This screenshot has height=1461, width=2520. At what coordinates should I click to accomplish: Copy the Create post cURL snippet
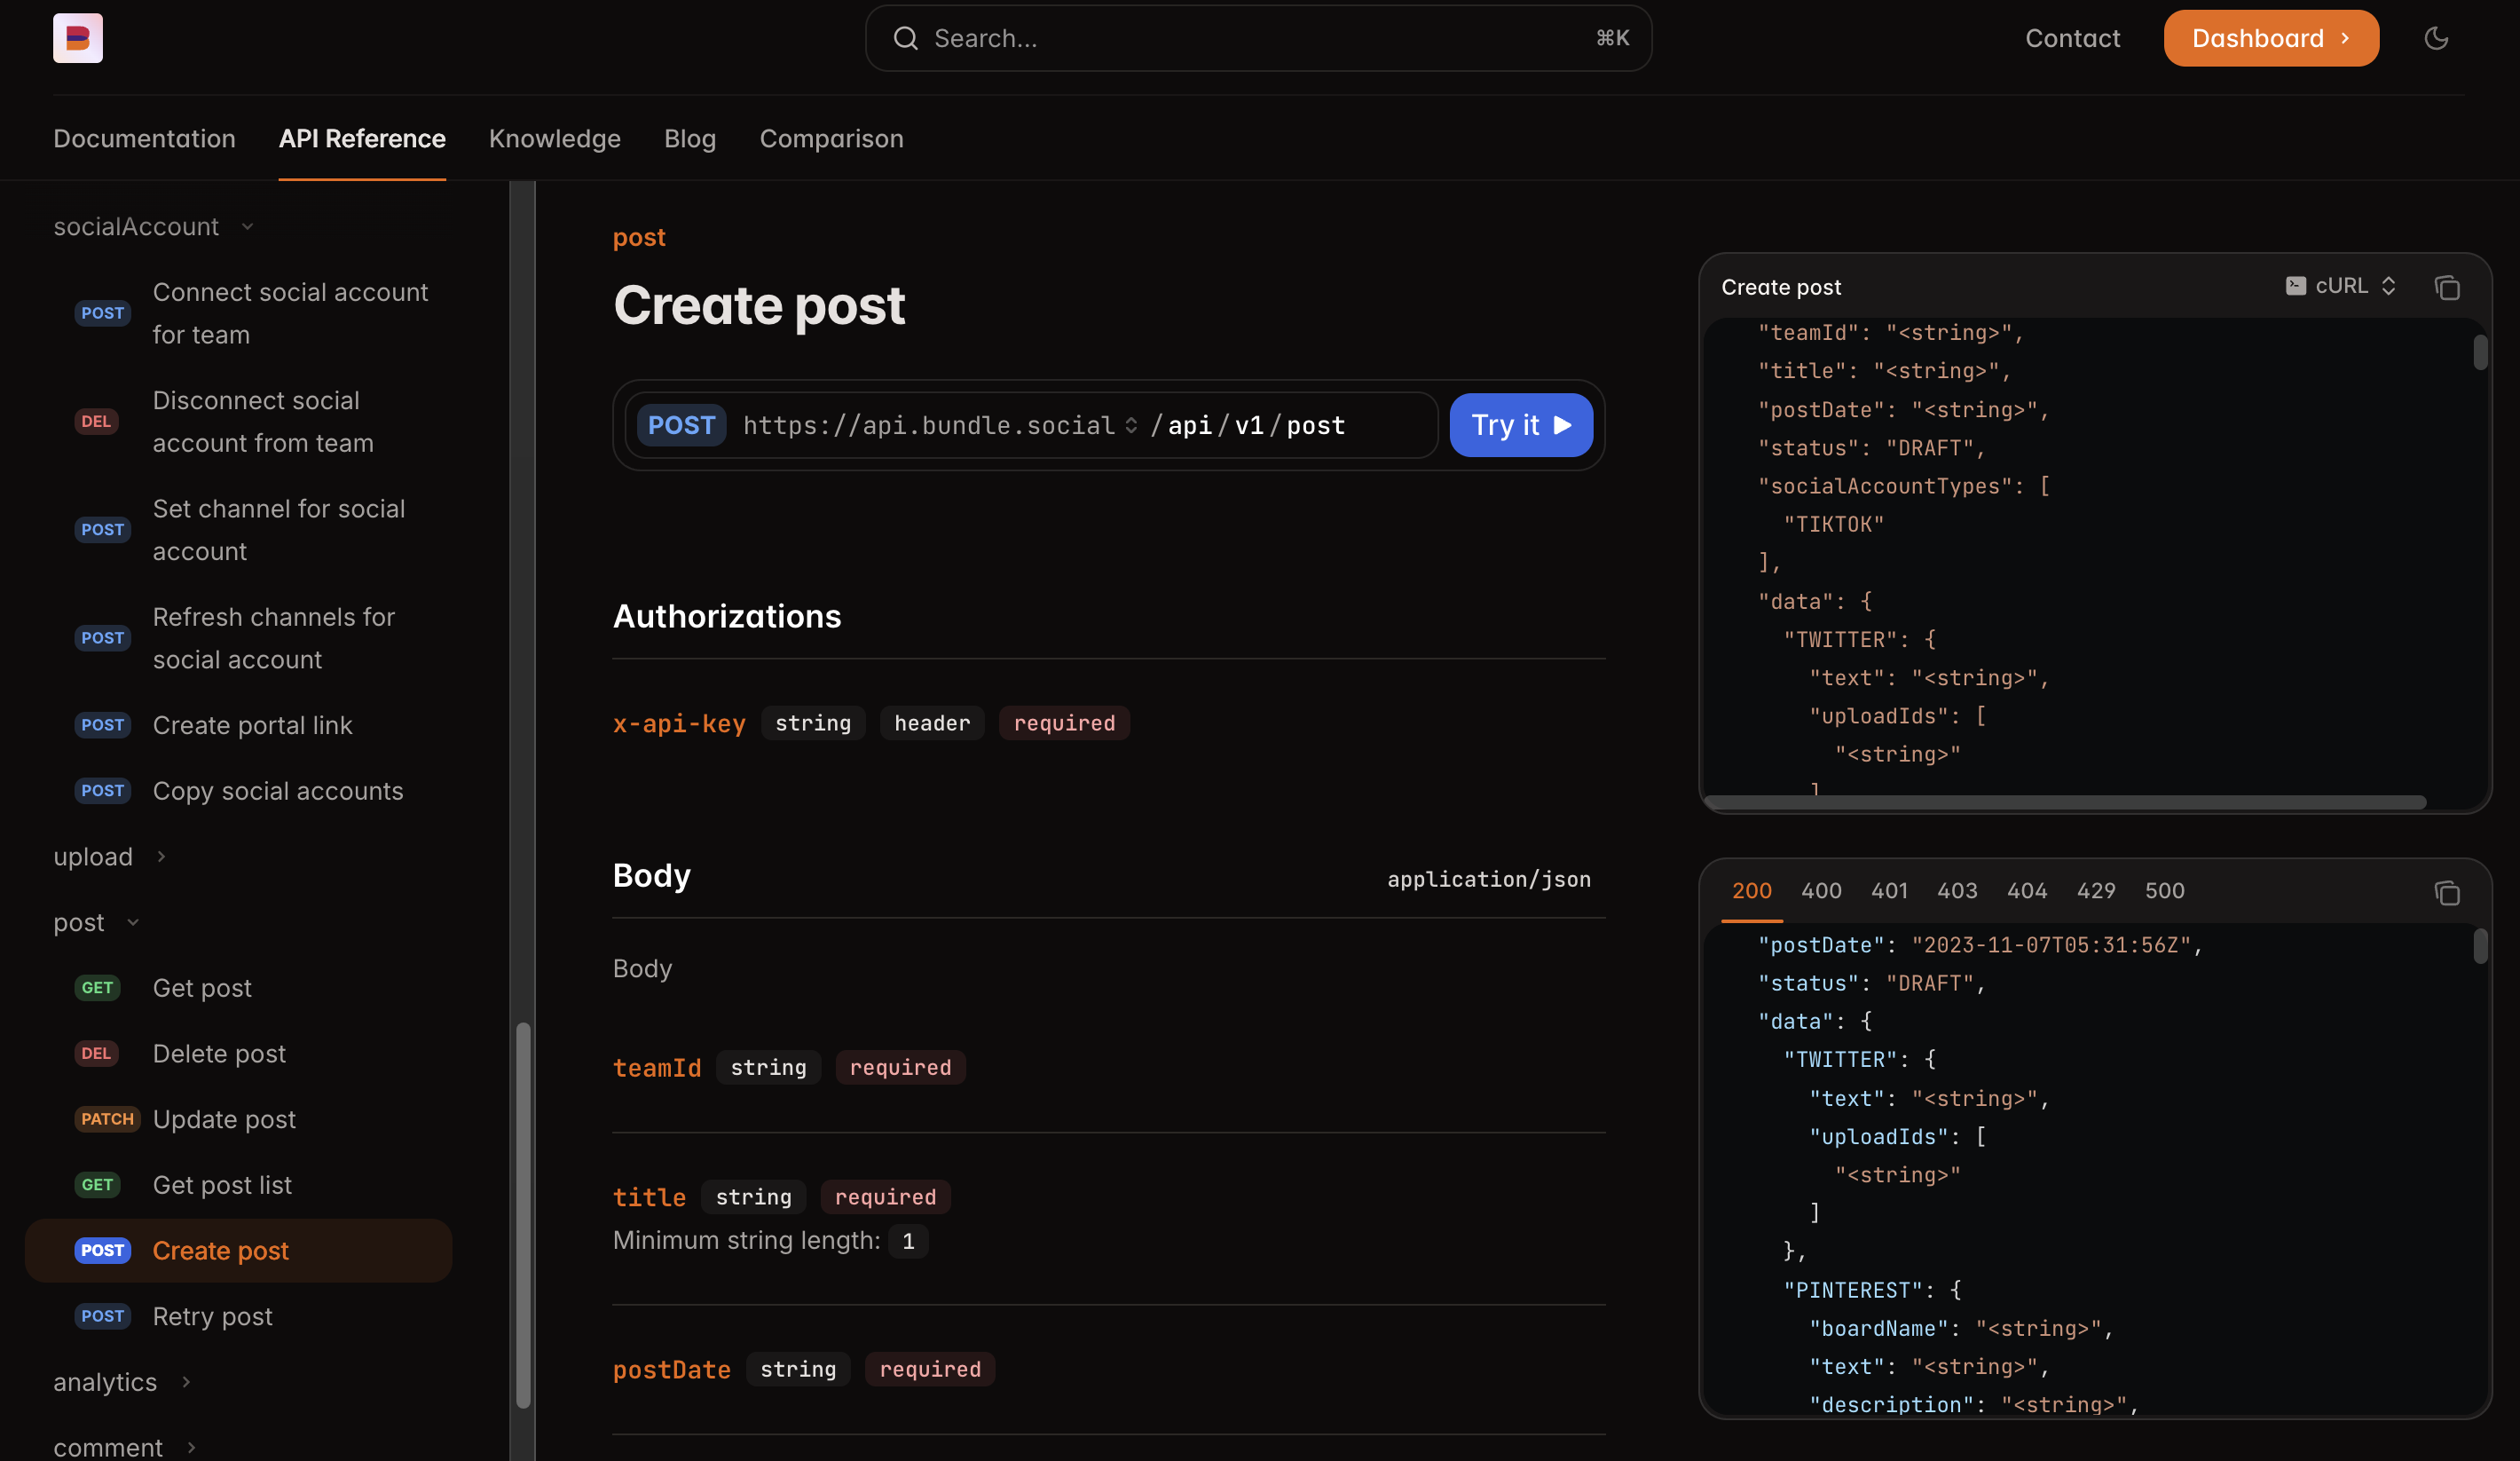[x=2448, y=287]
